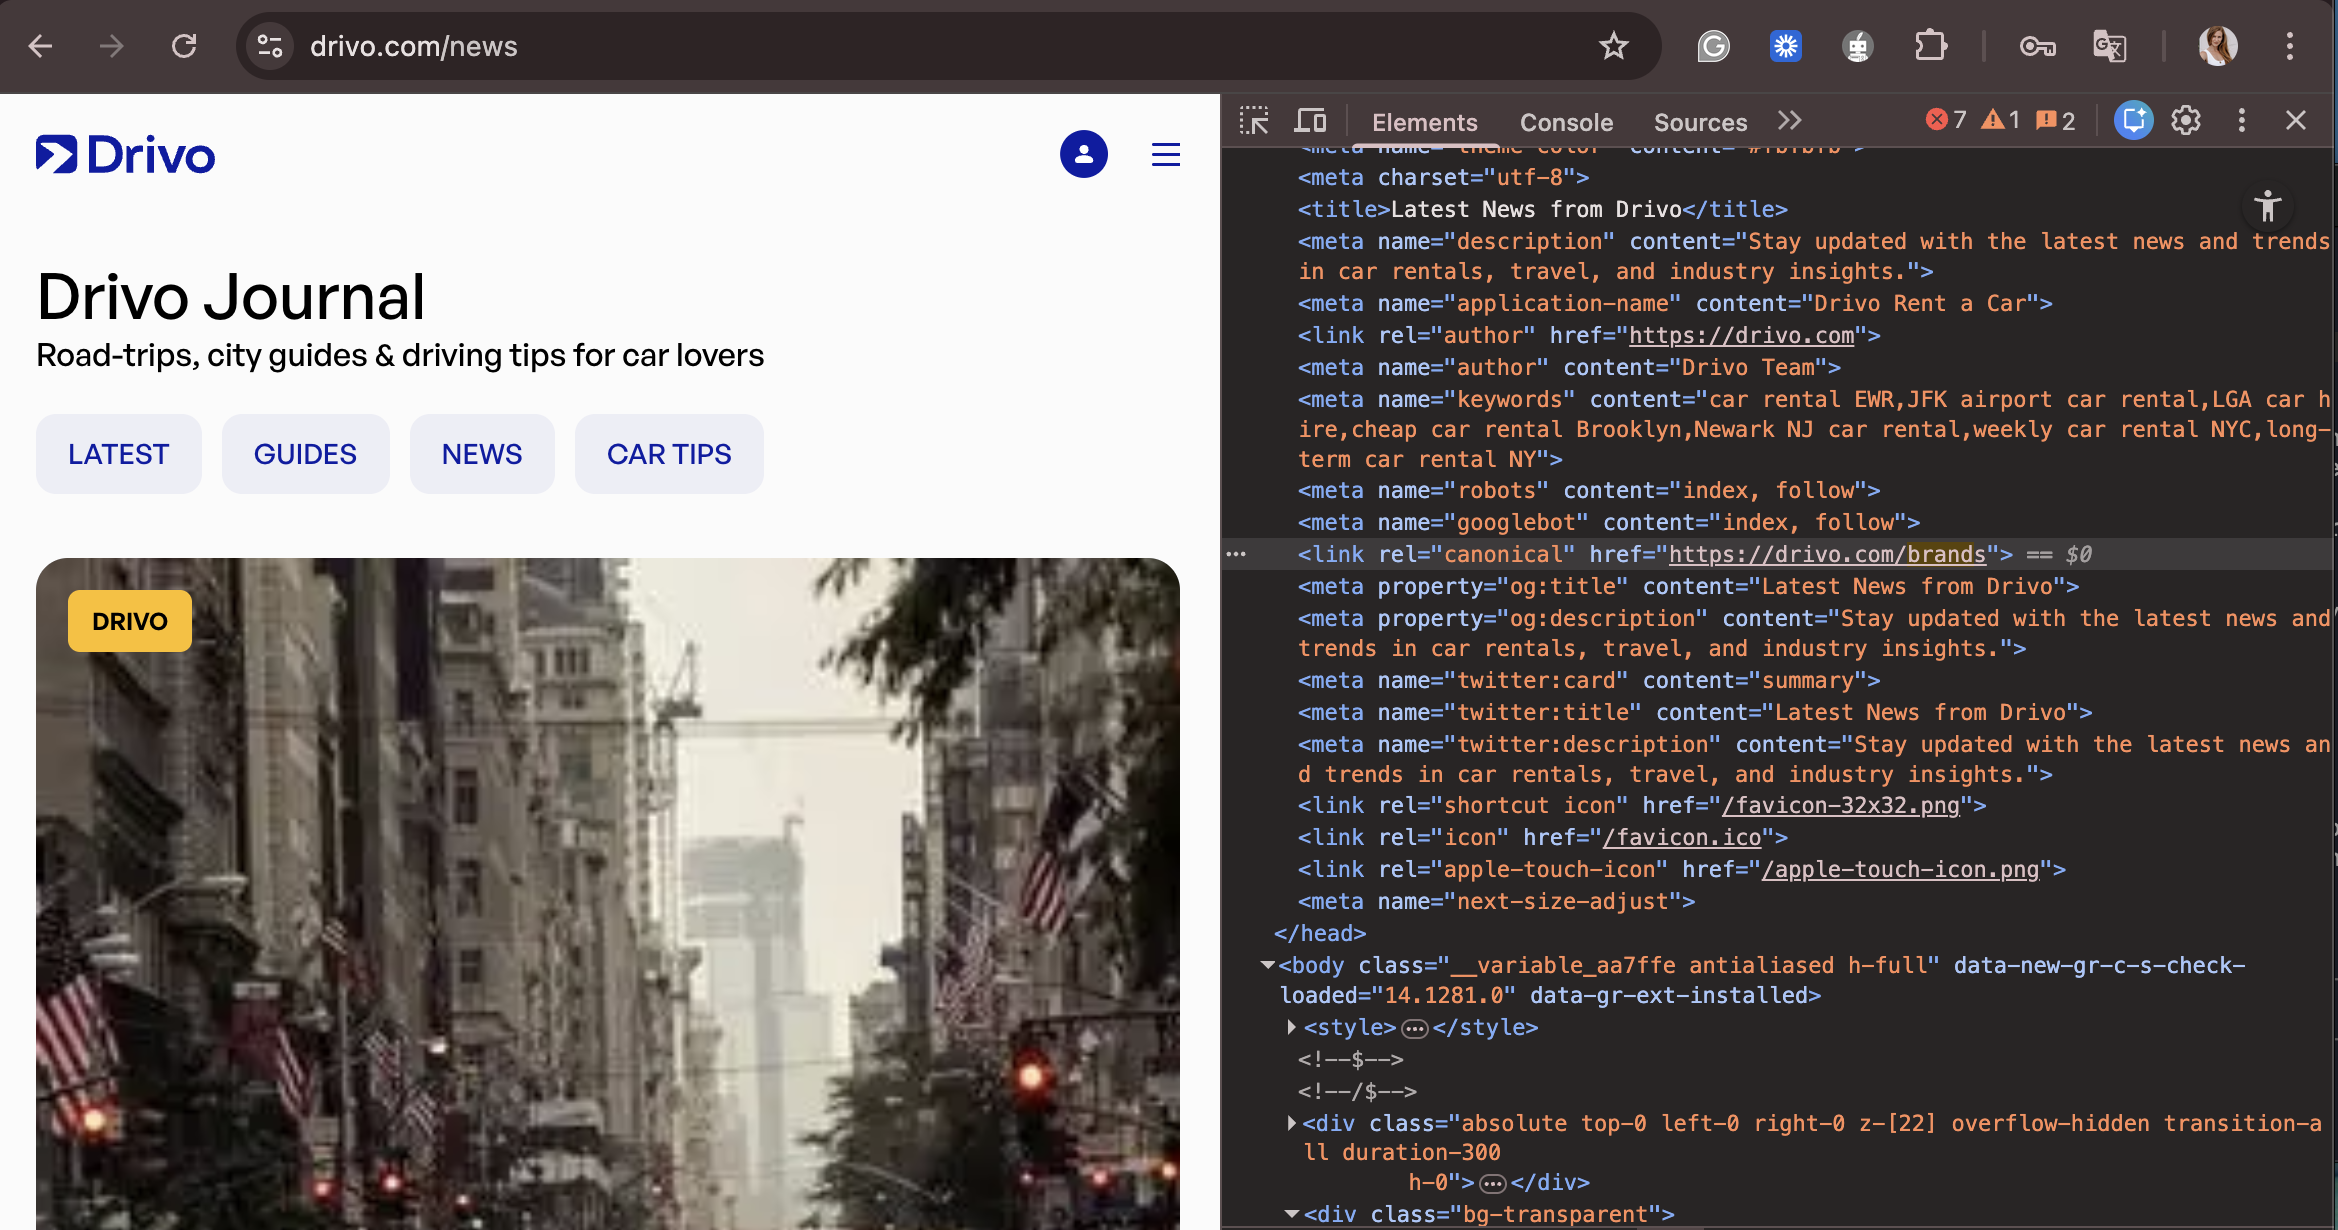Open the Google Translate icon
Screen dimensions: 2338x1230
(2109, 46)
